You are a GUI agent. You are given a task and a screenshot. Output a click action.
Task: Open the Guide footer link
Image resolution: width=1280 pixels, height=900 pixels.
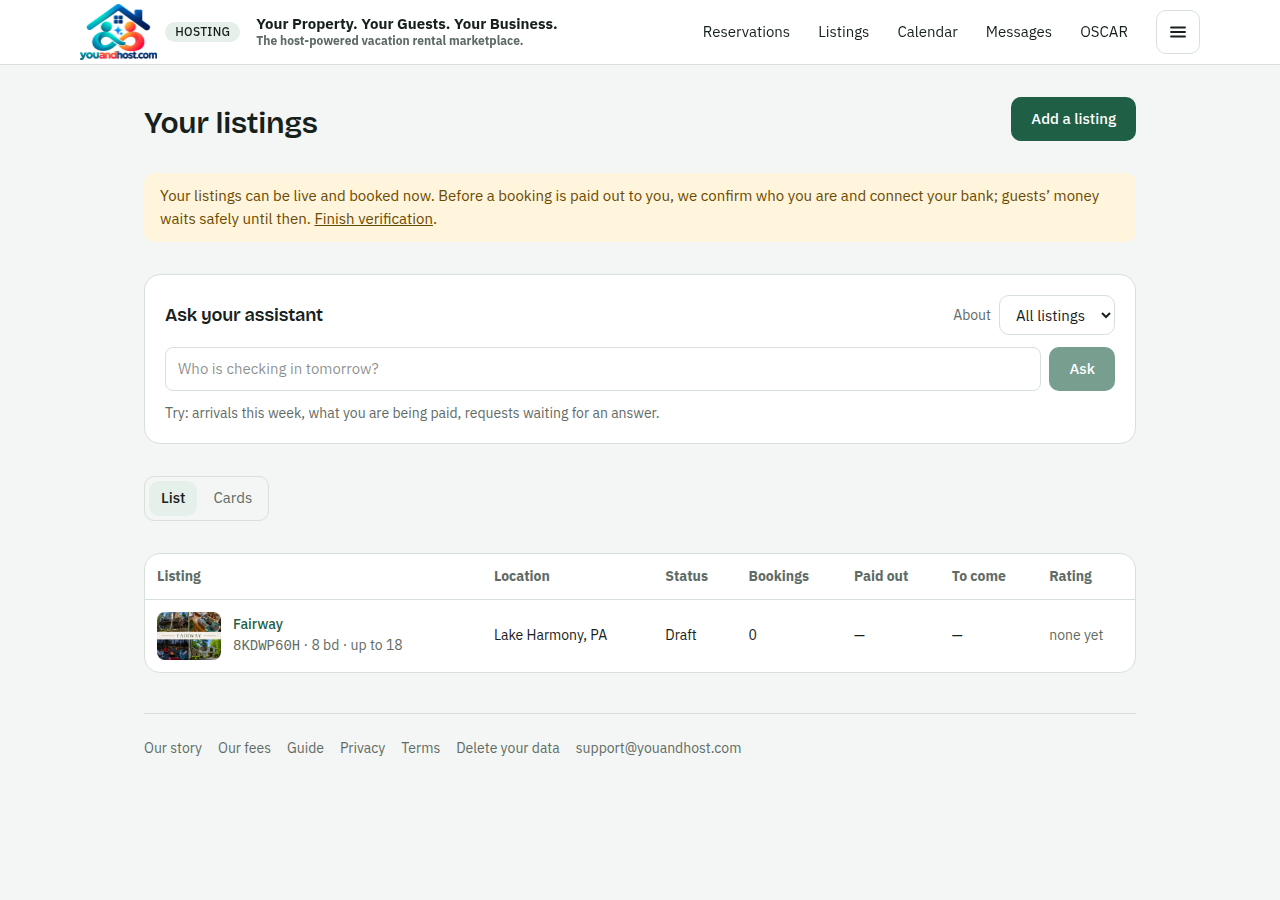305,748
